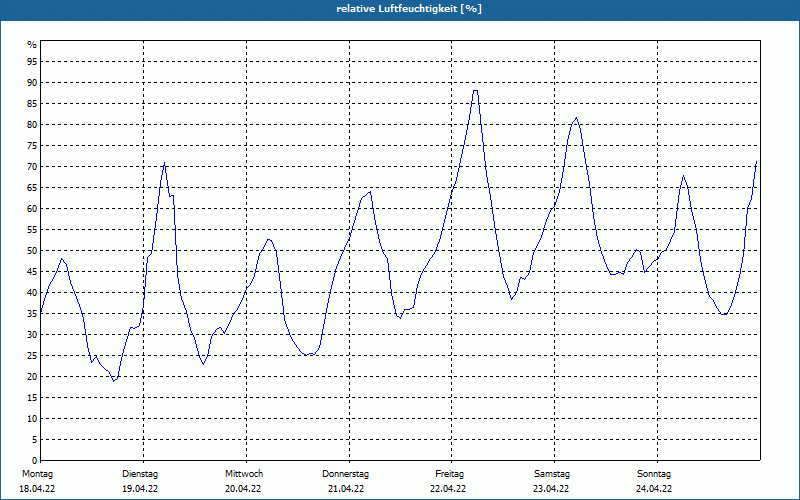
Task: Click the 'Donnerstag' day label
Action: (345, 474)
